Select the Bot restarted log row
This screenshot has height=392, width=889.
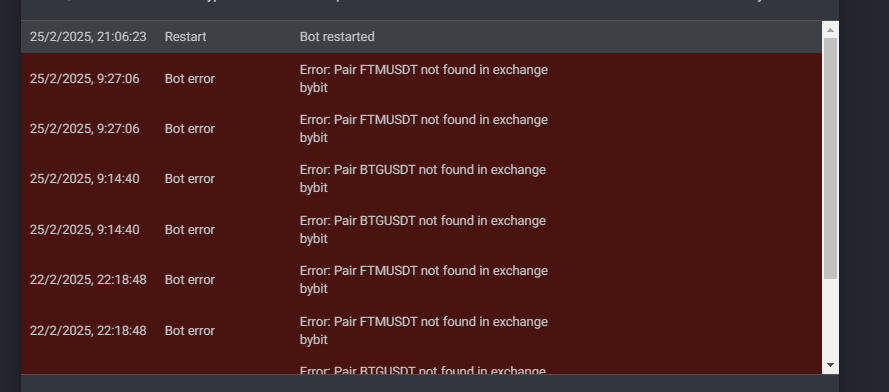pyautogui.click(x=421, y=37)
